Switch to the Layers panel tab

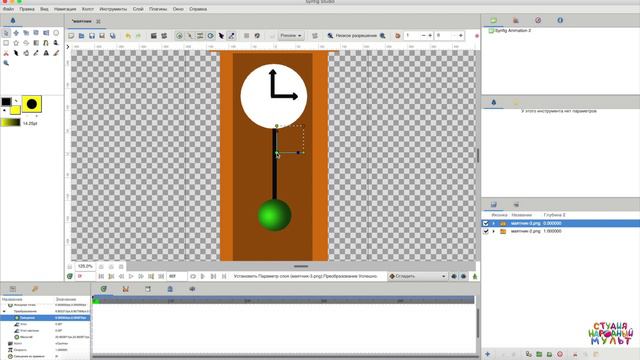493,204
